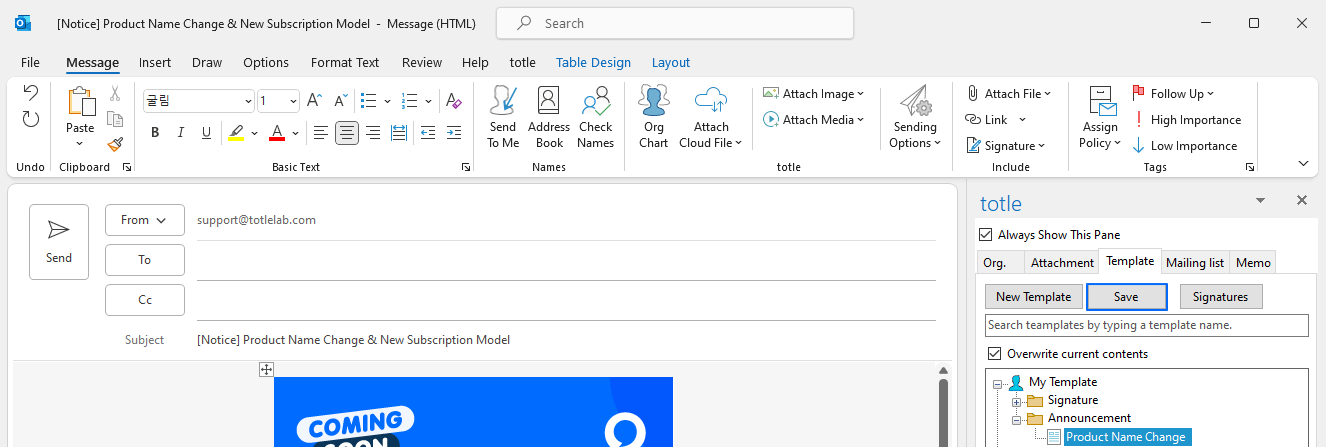Click the title bar Search box
The width and height of the screenshot is (1326, 447).
675,23
